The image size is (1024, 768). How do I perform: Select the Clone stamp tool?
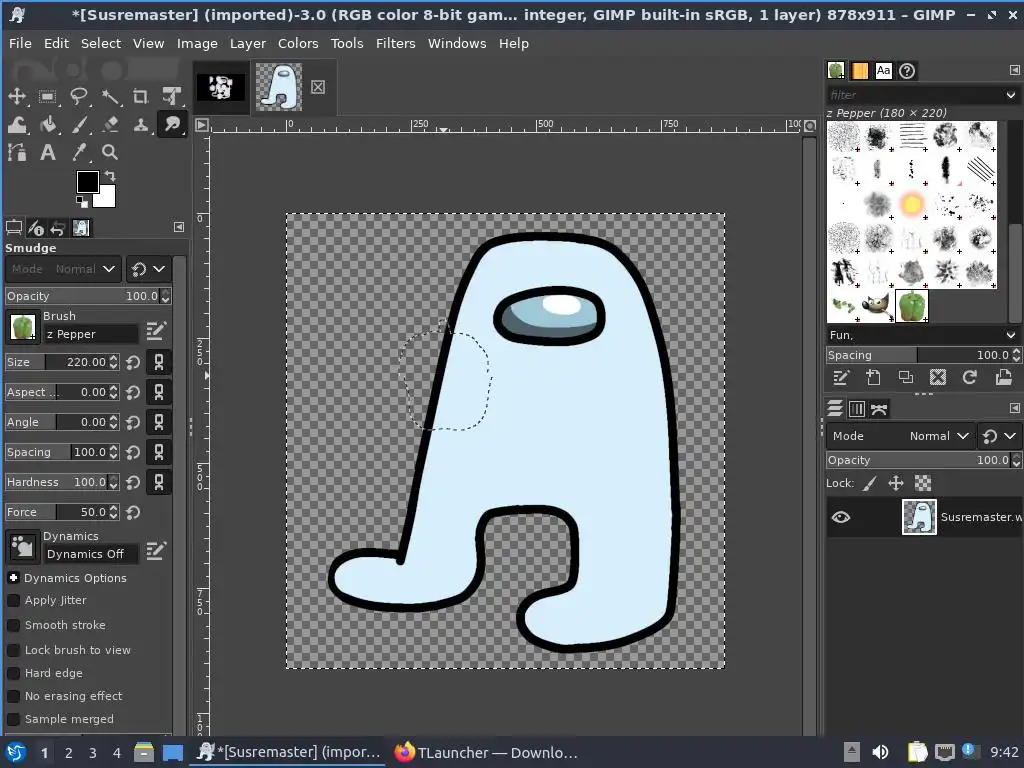point(140,124)
